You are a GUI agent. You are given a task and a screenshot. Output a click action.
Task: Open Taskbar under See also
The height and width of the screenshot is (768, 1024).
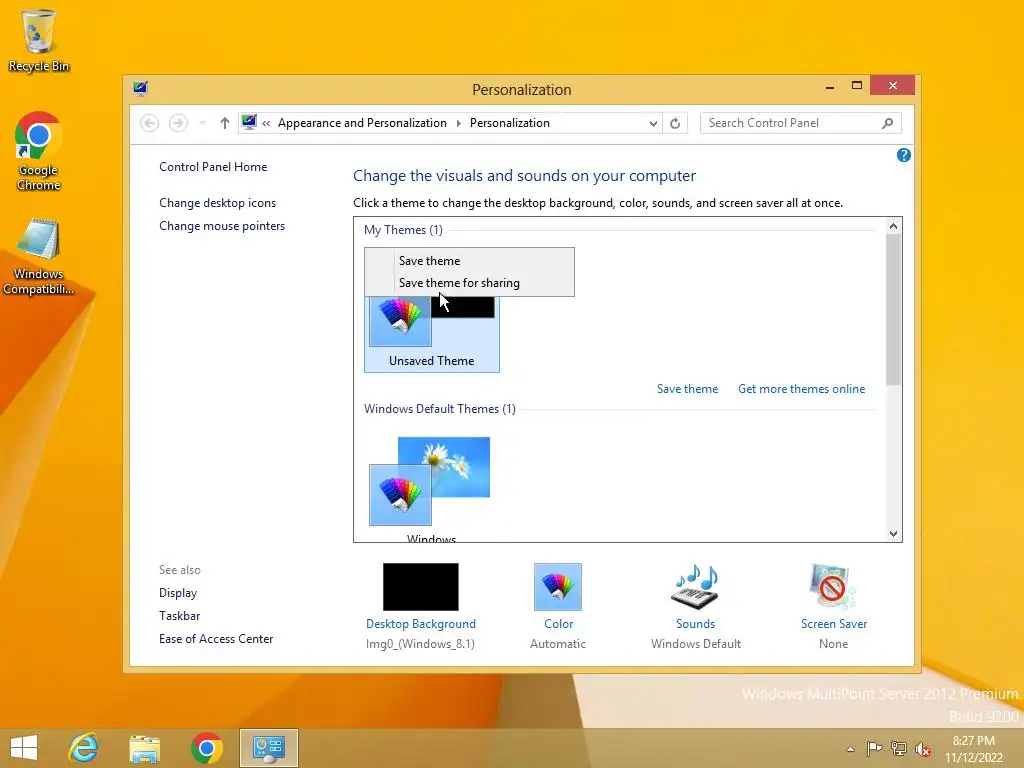(x=179, y=616)
